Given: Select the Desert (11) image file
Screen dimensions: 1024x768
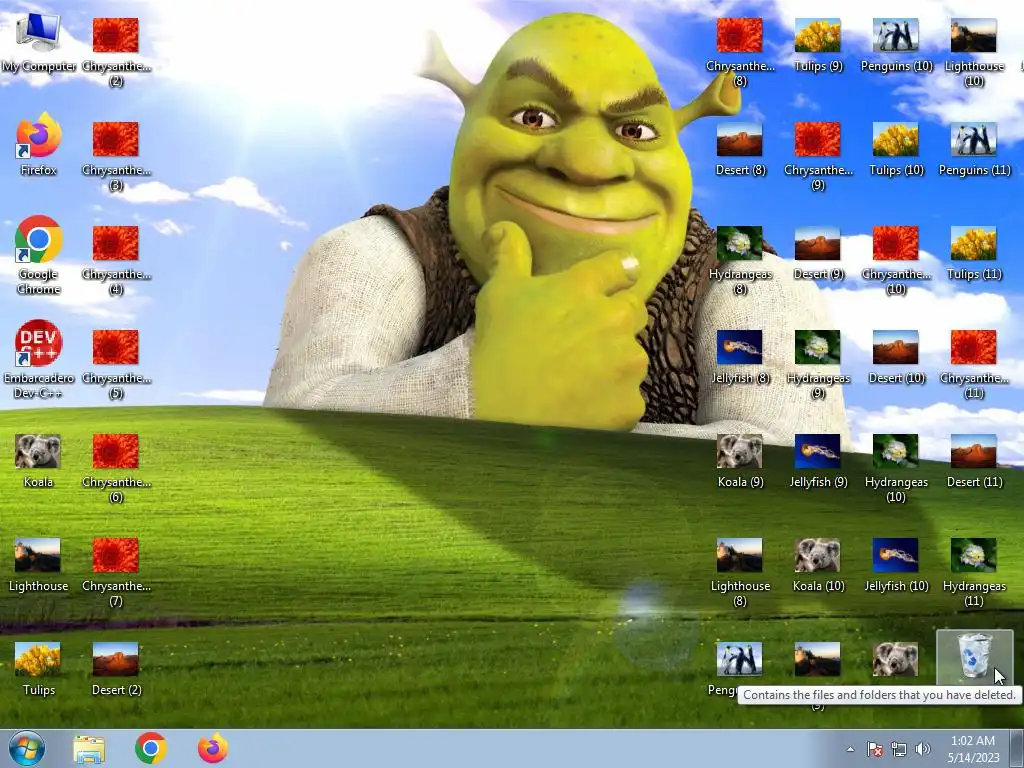Looking at the screenshot, I should 974,460.
